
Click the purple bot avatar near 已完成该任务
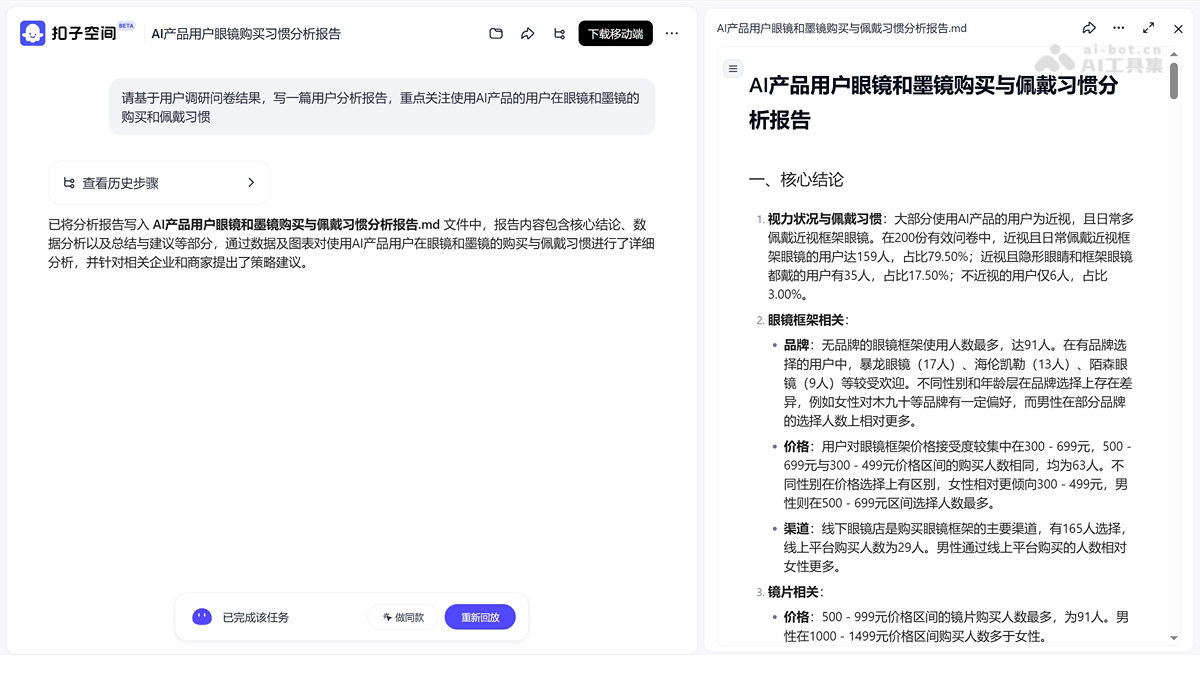(x=202, y=617)
